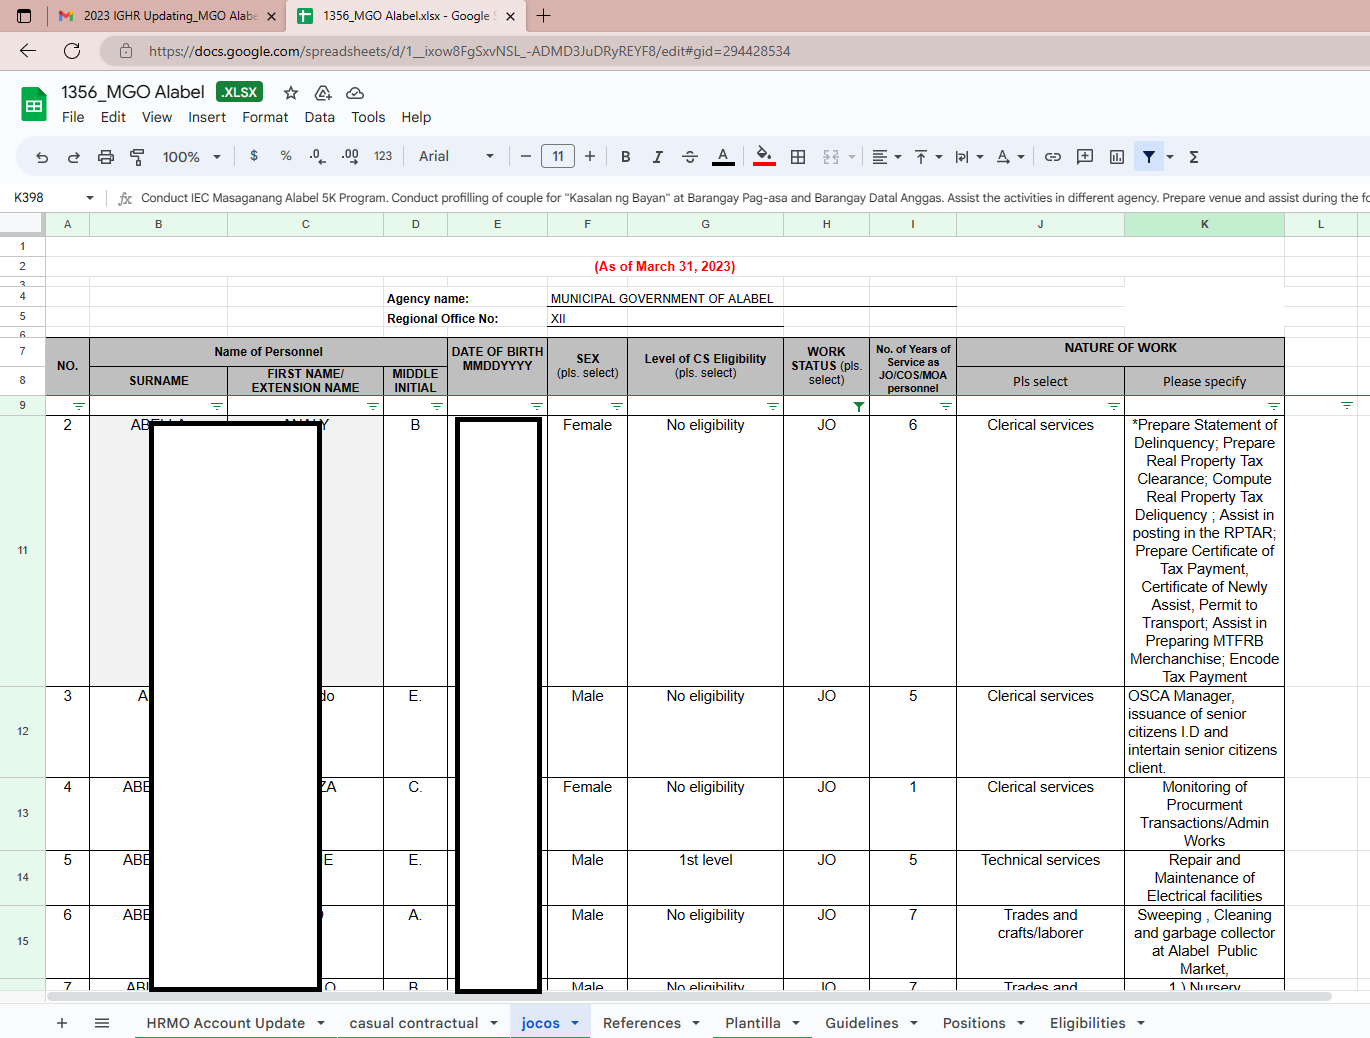Insert a link using the link icon

click(x=1053, y=157)
